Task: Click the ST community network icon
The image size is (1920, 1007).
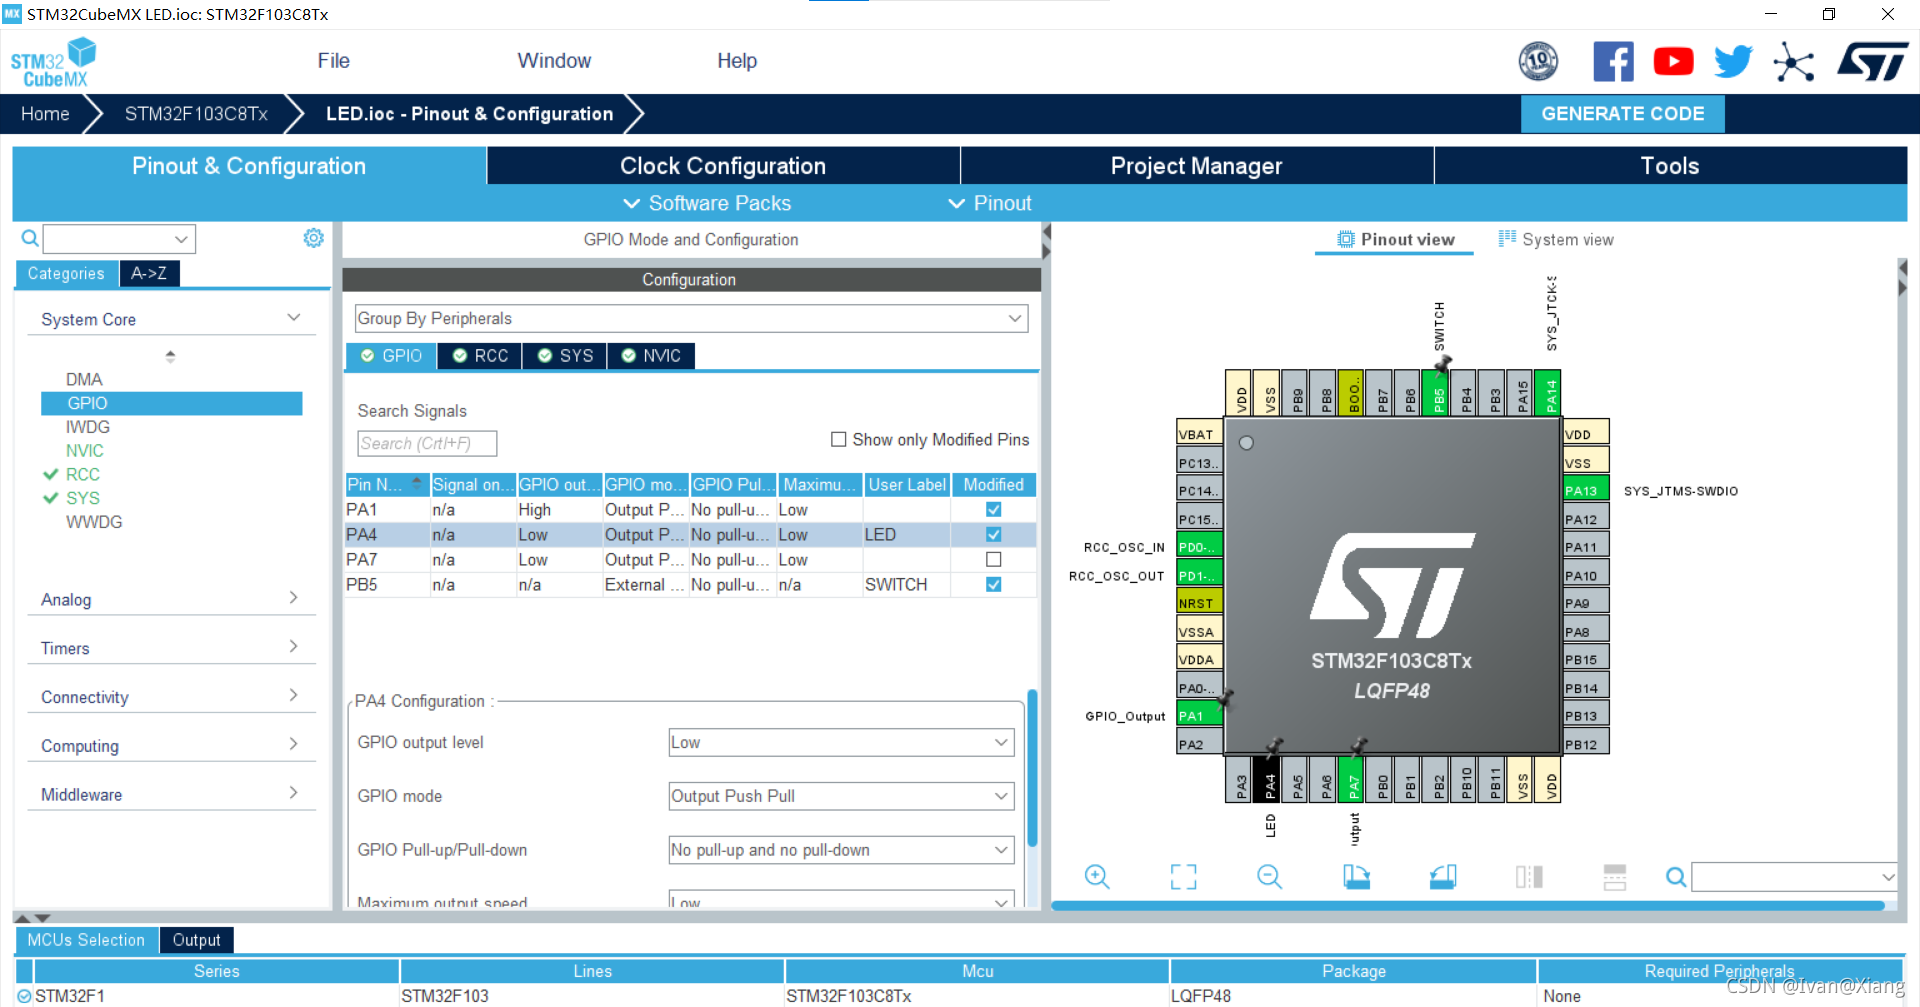Action: click(1793, 62)
